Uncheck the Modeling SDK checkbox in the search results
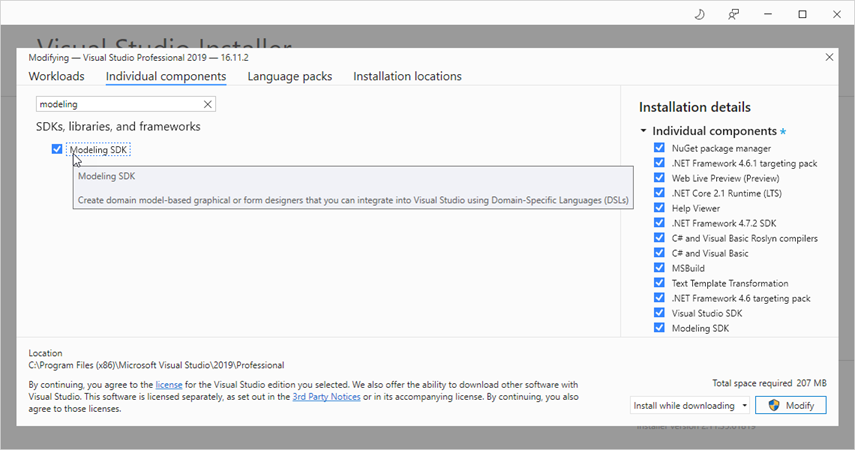This screenshot has height=450, width=855. (57, 149)
